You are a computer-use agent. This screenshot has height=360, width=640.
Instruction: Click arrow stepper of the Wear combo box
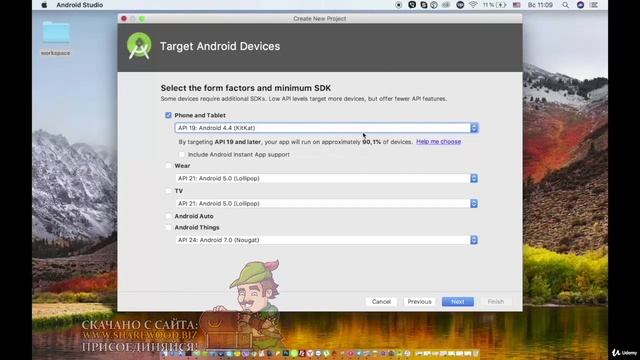pos(474,178)
